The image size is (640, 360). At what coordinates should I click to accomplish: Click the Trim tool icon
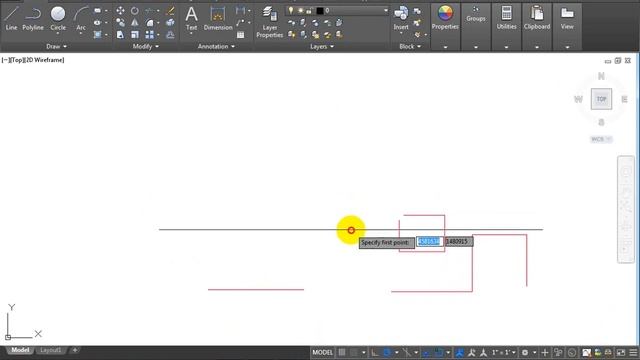(150, 11)
